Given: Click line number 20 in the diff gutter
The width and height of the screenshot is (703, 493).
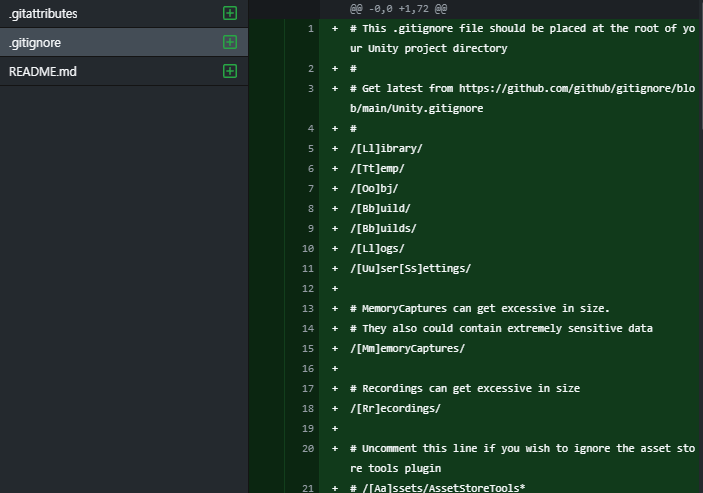Looking at the screenshot, I should point(308,449).
